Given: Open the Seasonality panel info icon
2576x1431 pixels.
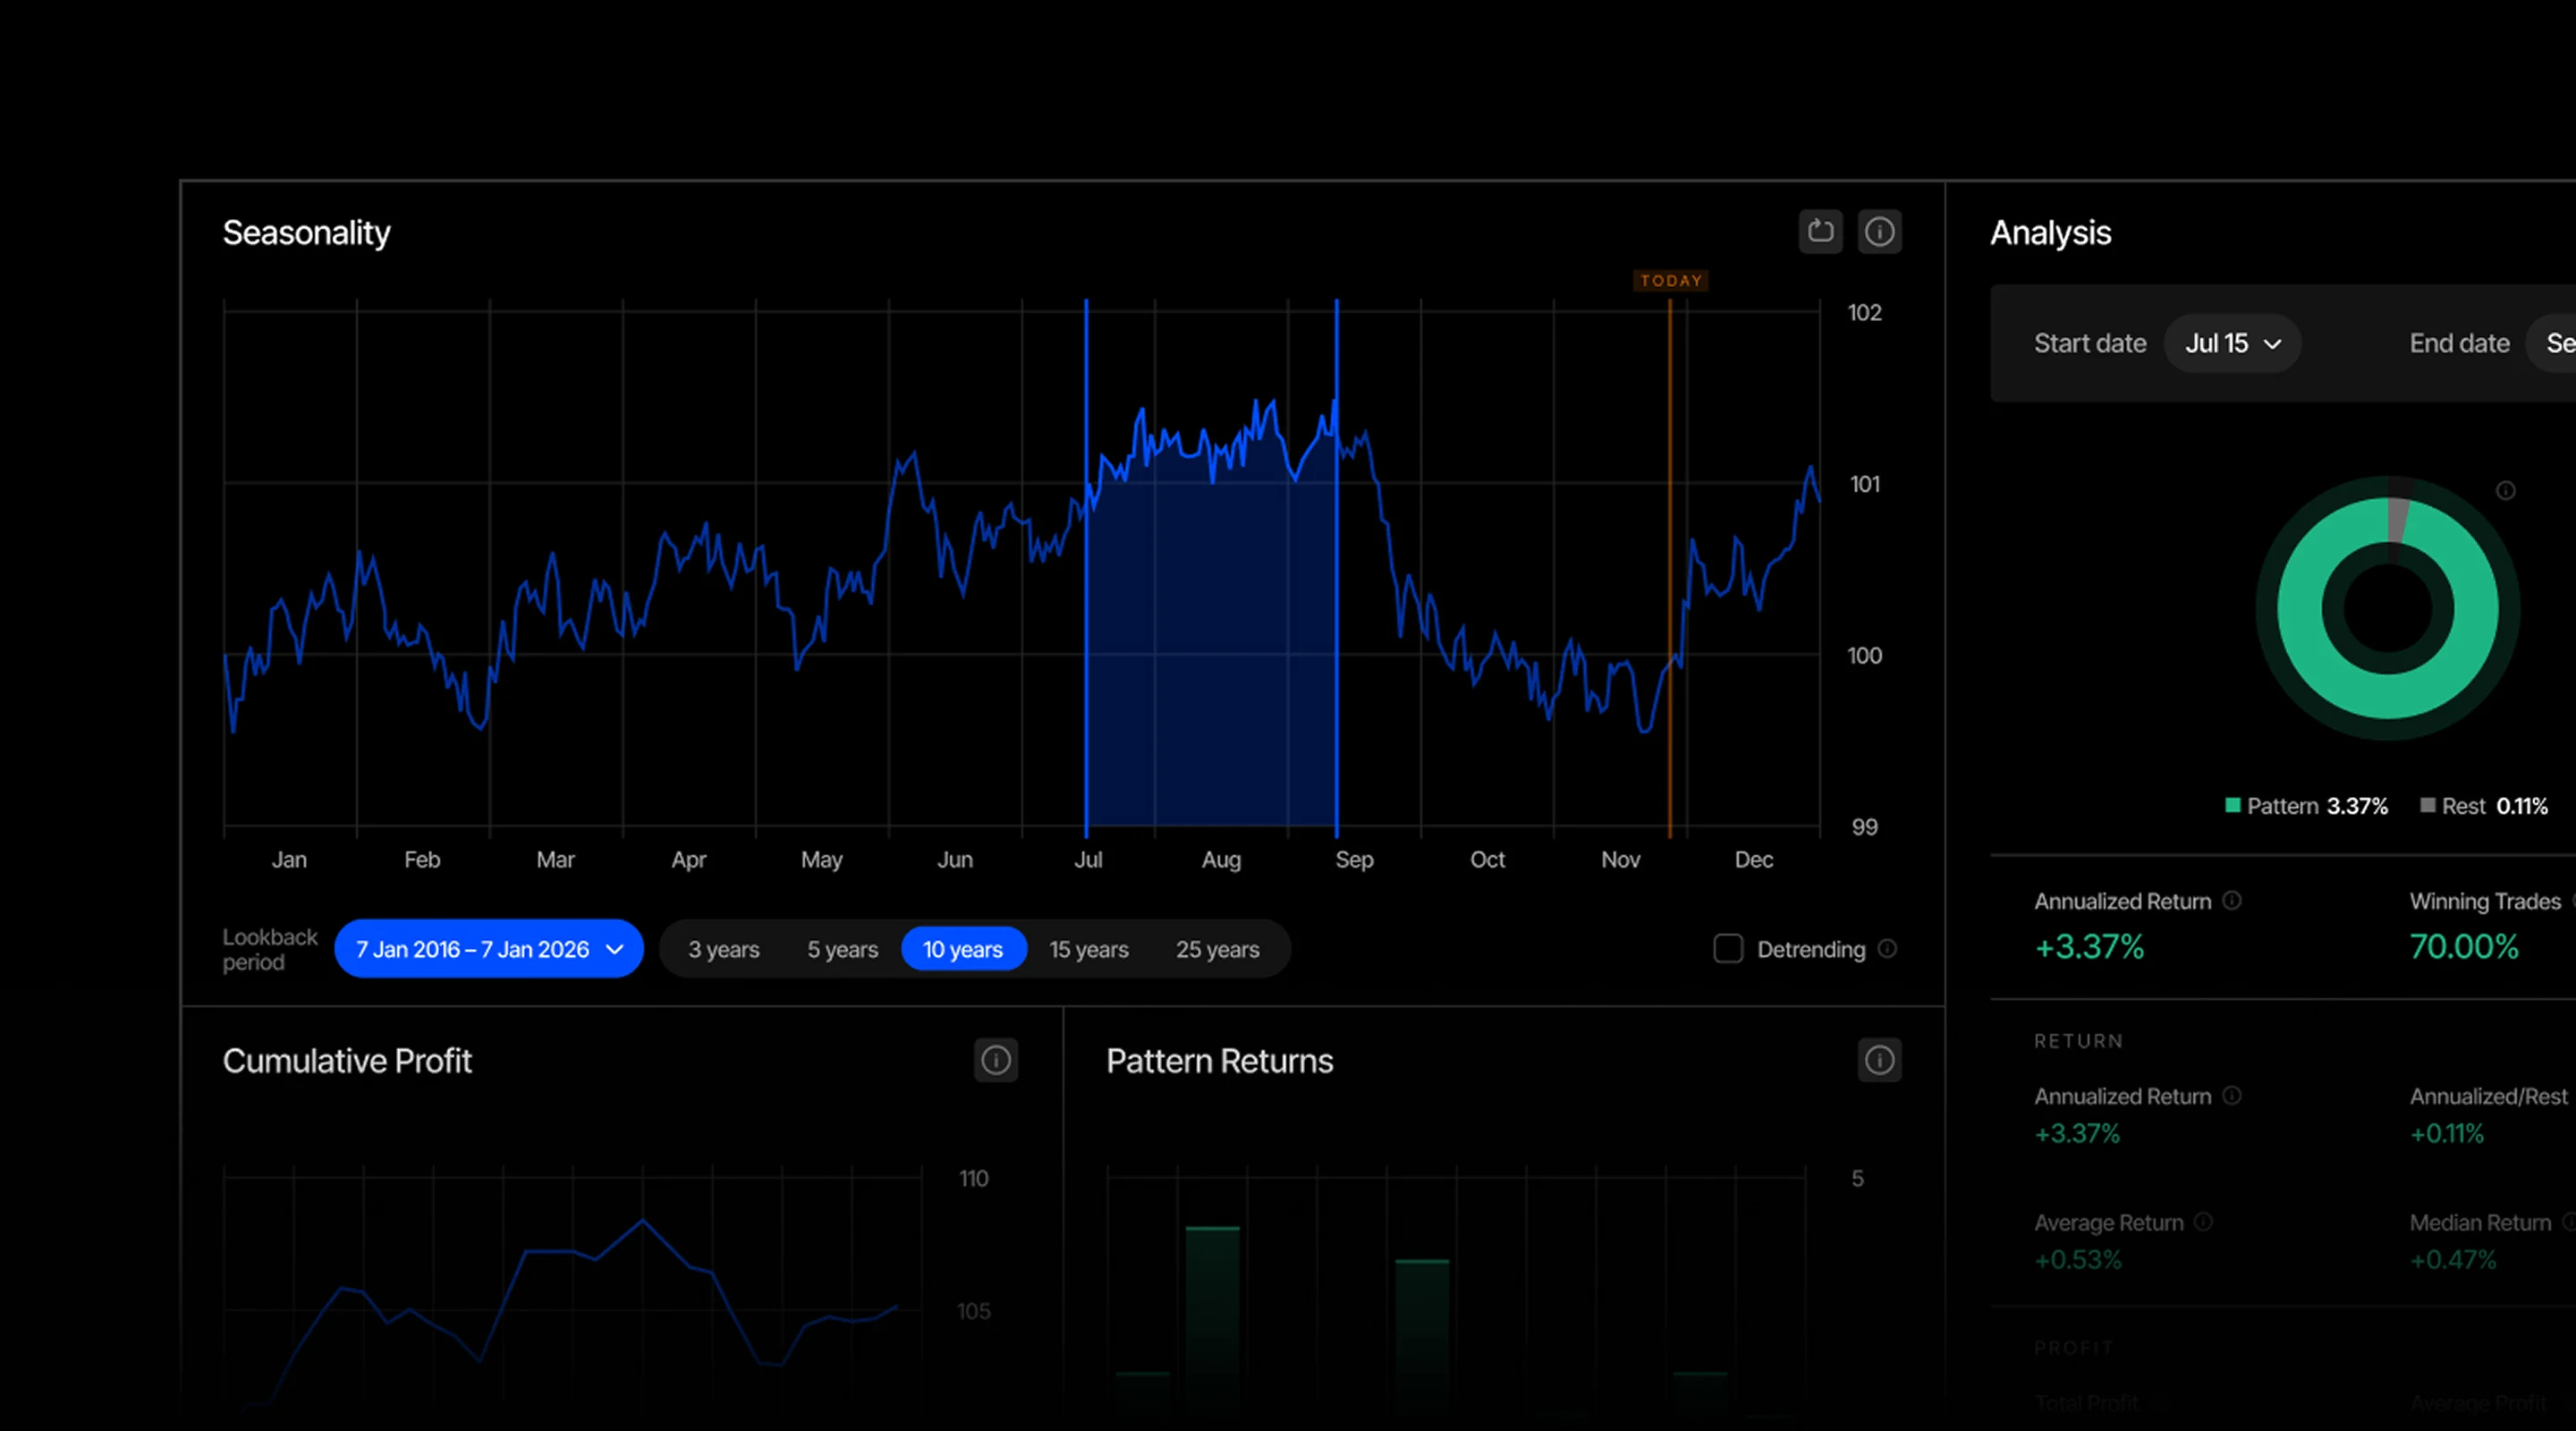Looking at the screenshot, I should 1879,232.
